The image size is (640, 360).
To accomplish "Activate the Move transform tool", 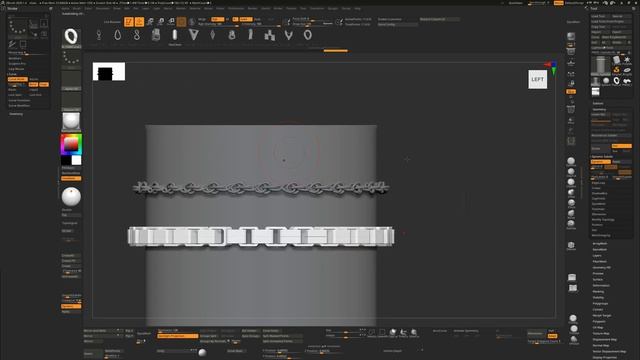I will 150,22.
